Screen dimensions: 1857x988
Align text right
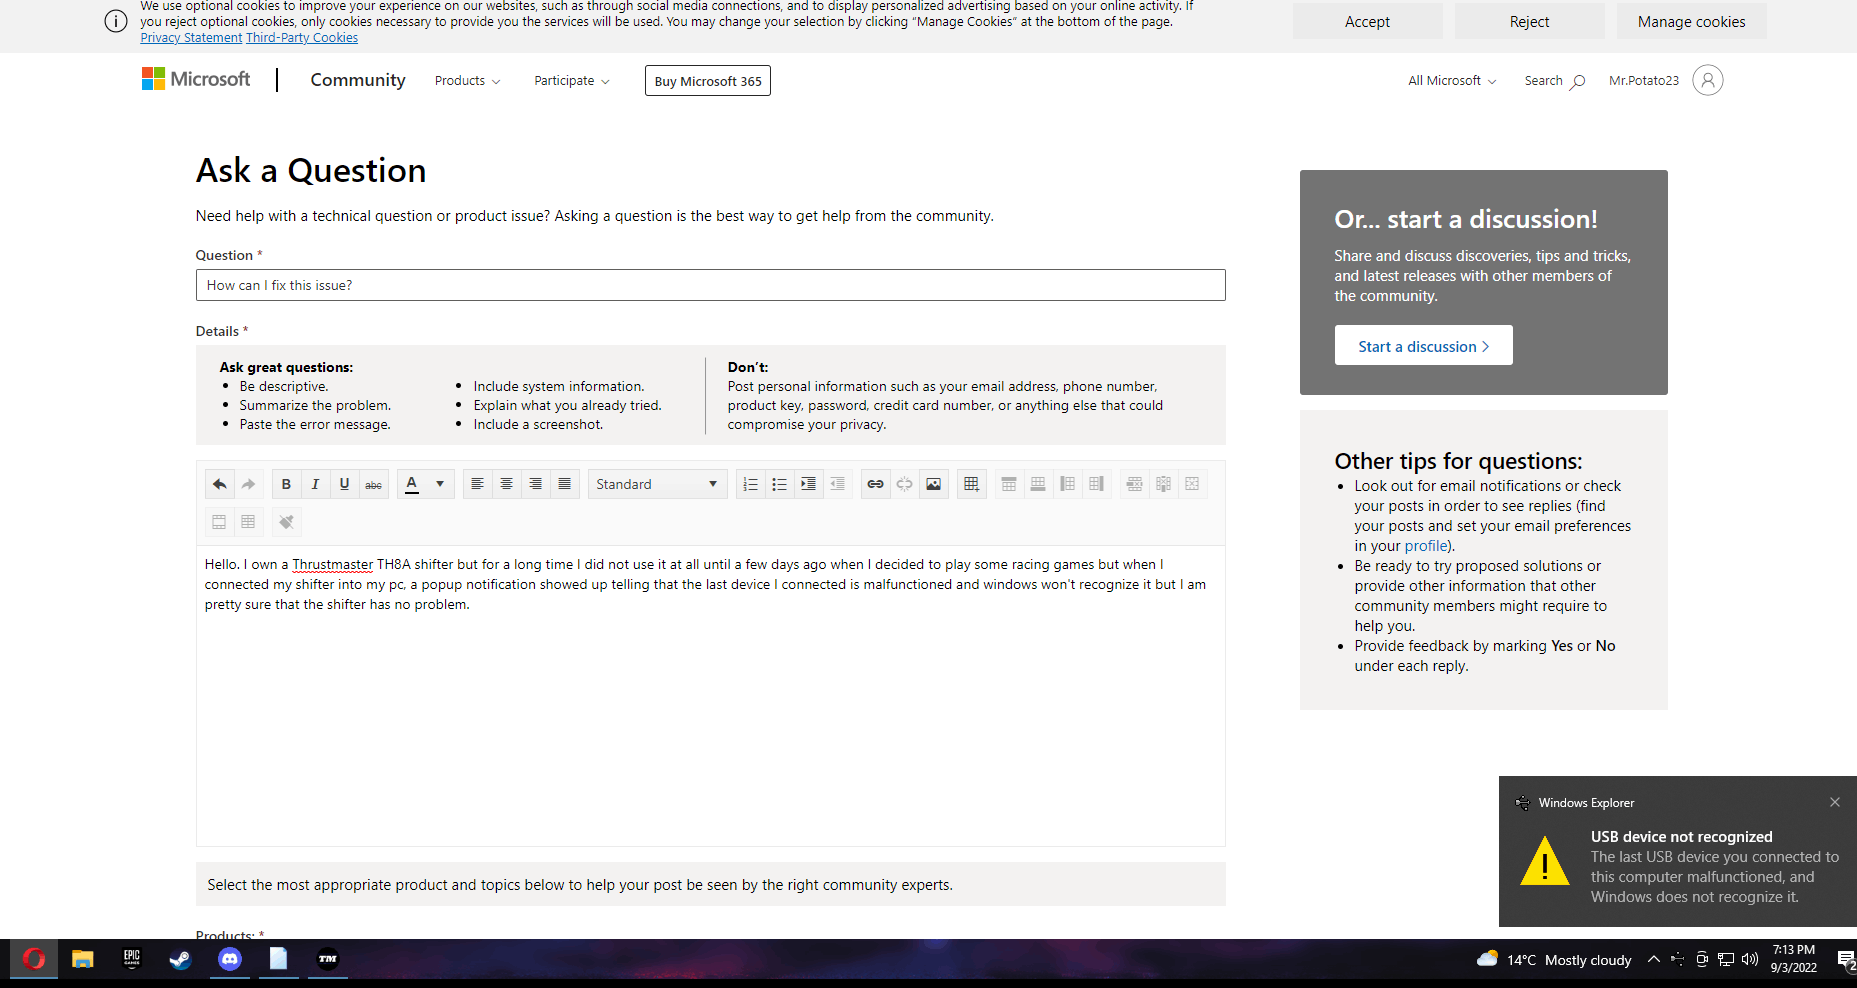pyautogui.click(x=536, y=484)
